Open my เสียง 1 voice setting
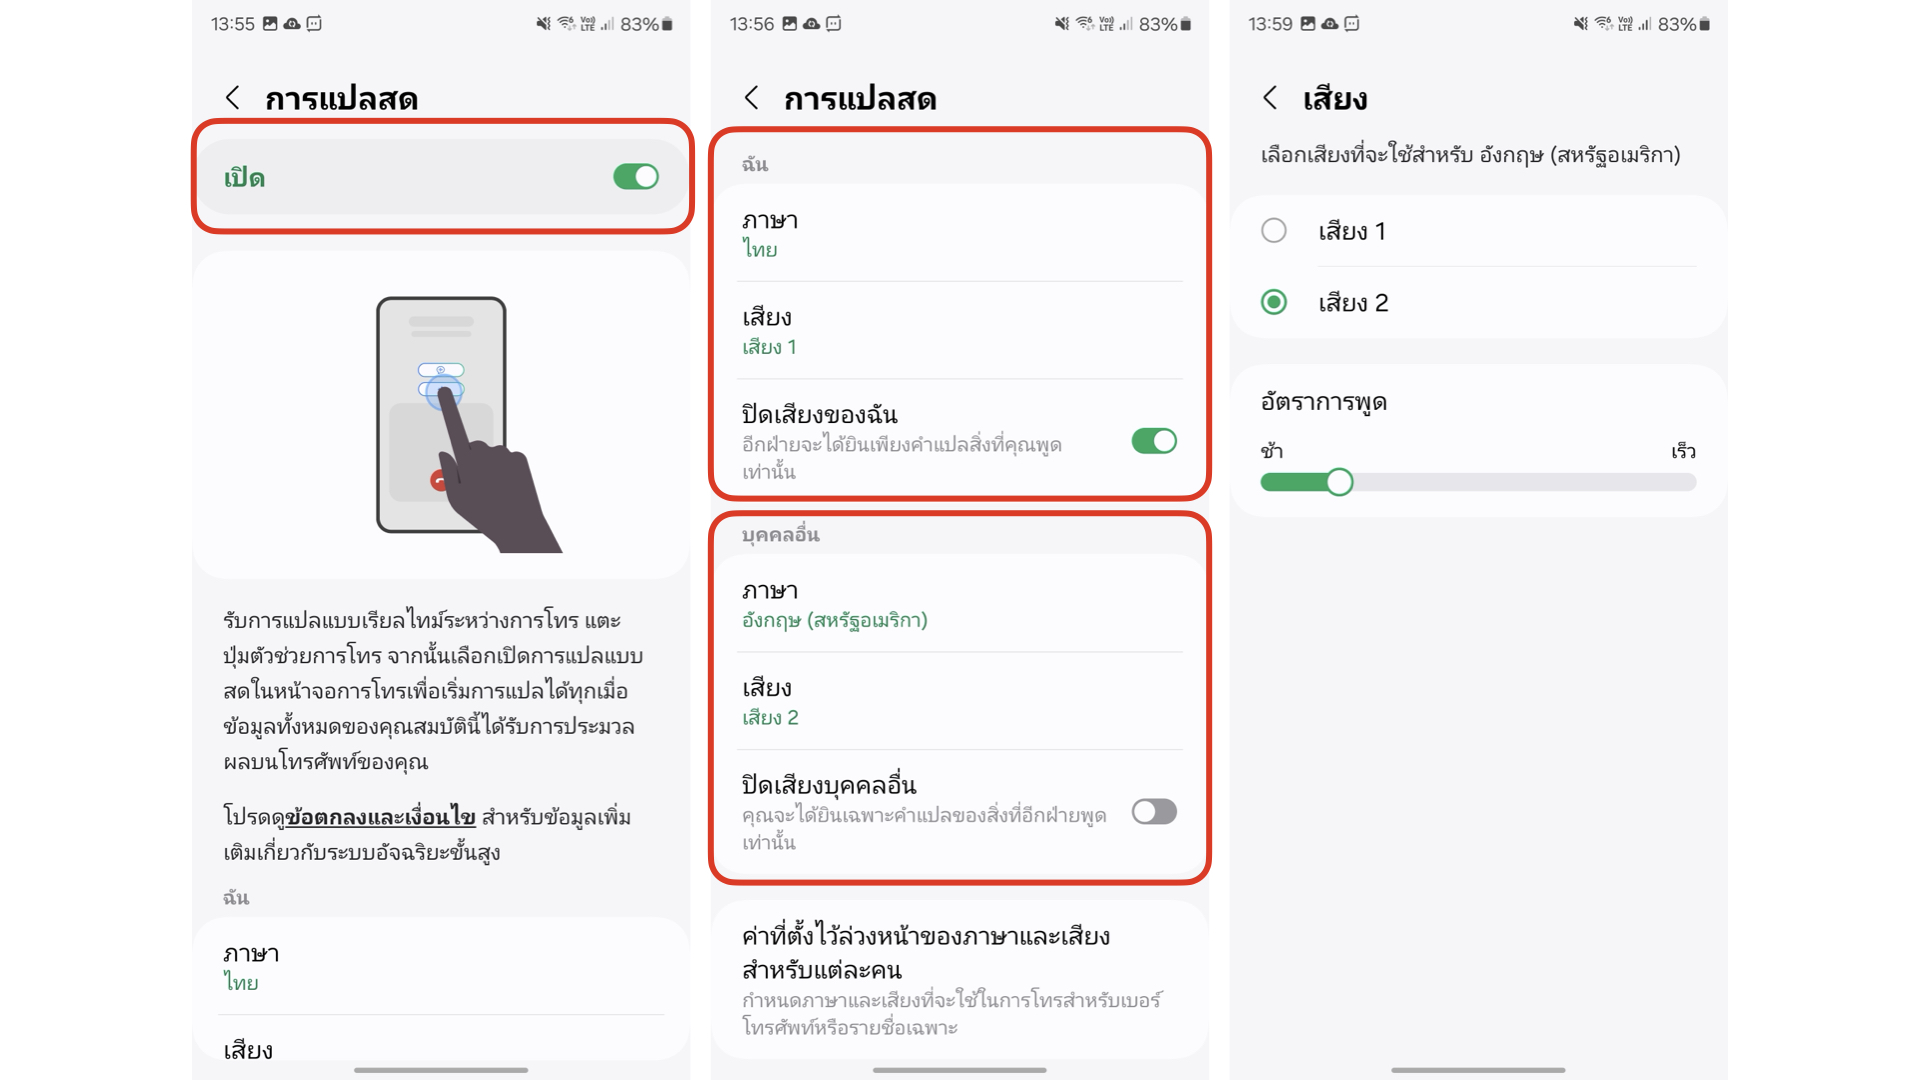The width and height of the screenshot is (1920, 1080). (x=960, y=331)
